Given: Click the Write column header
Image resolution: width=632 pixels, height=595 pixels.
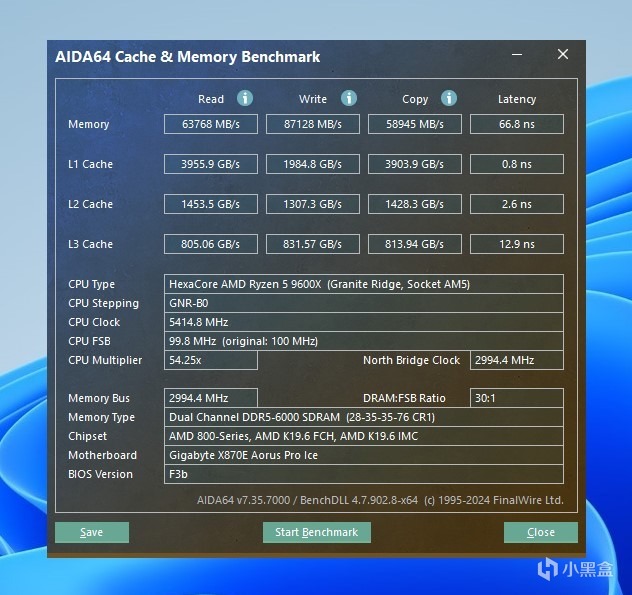Looking at the screenshot, I should click(313, 99).
